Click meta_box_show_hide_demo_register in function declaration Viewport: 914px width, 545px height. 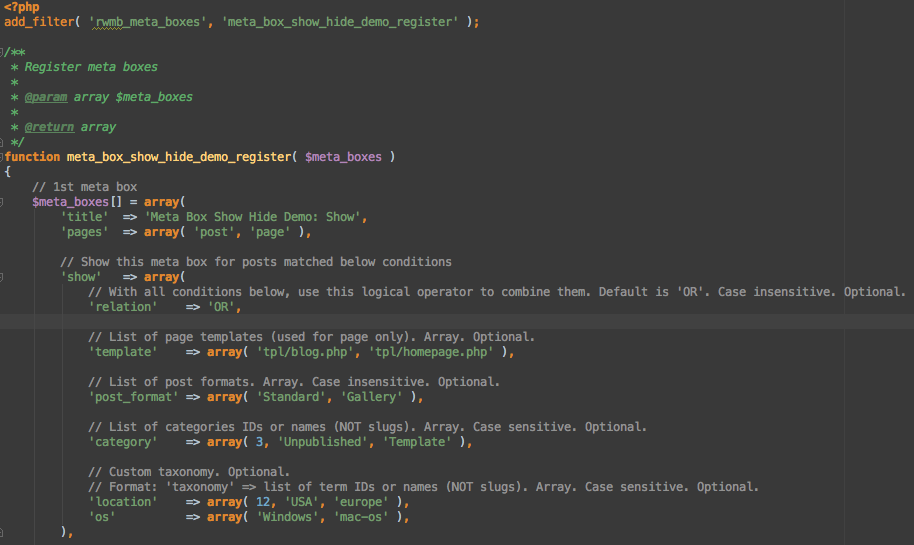tap(178, 157)
